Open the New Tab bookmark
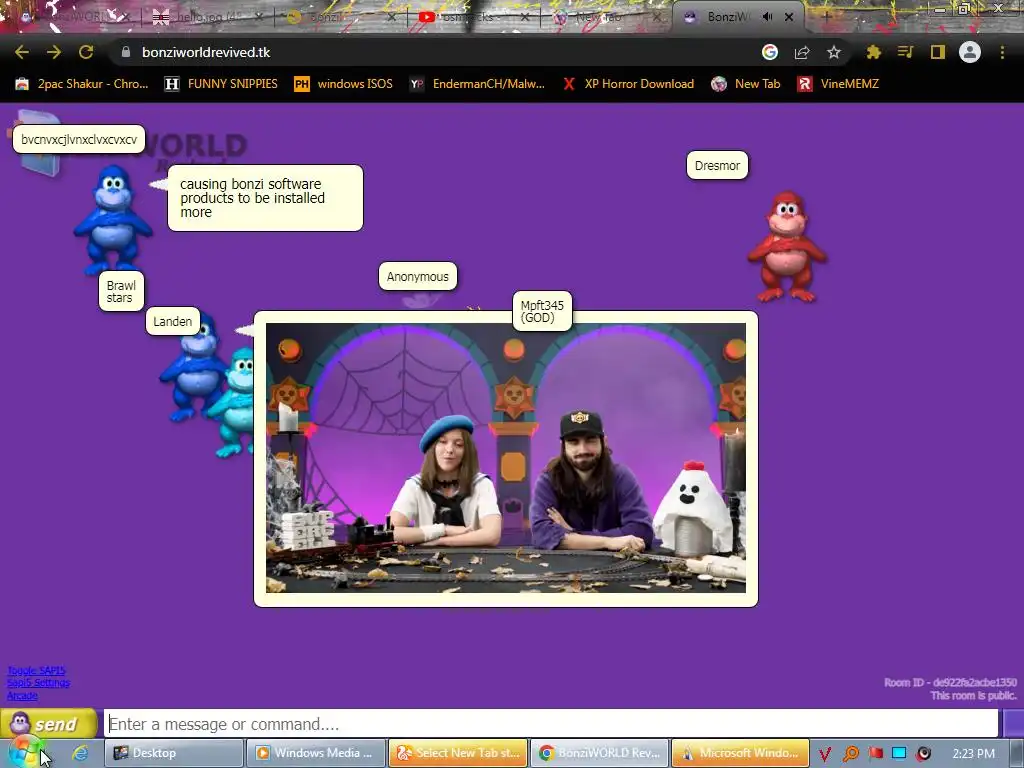 (x=746, y=84)
